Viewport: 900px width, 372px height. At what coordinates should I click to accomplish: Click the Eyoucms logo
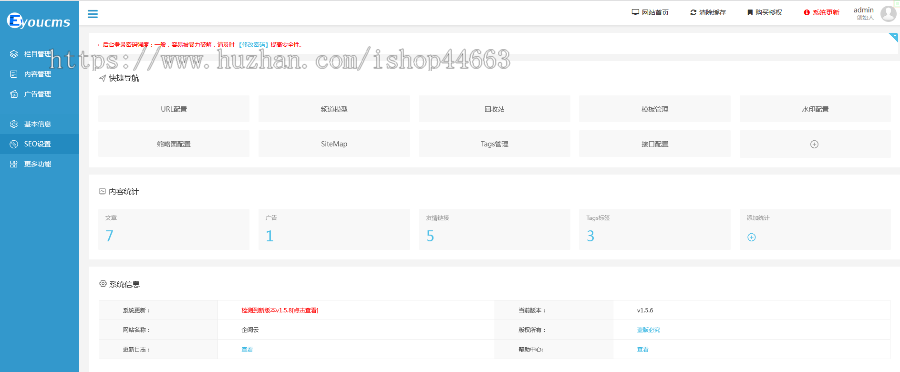(x=38, y=22)
